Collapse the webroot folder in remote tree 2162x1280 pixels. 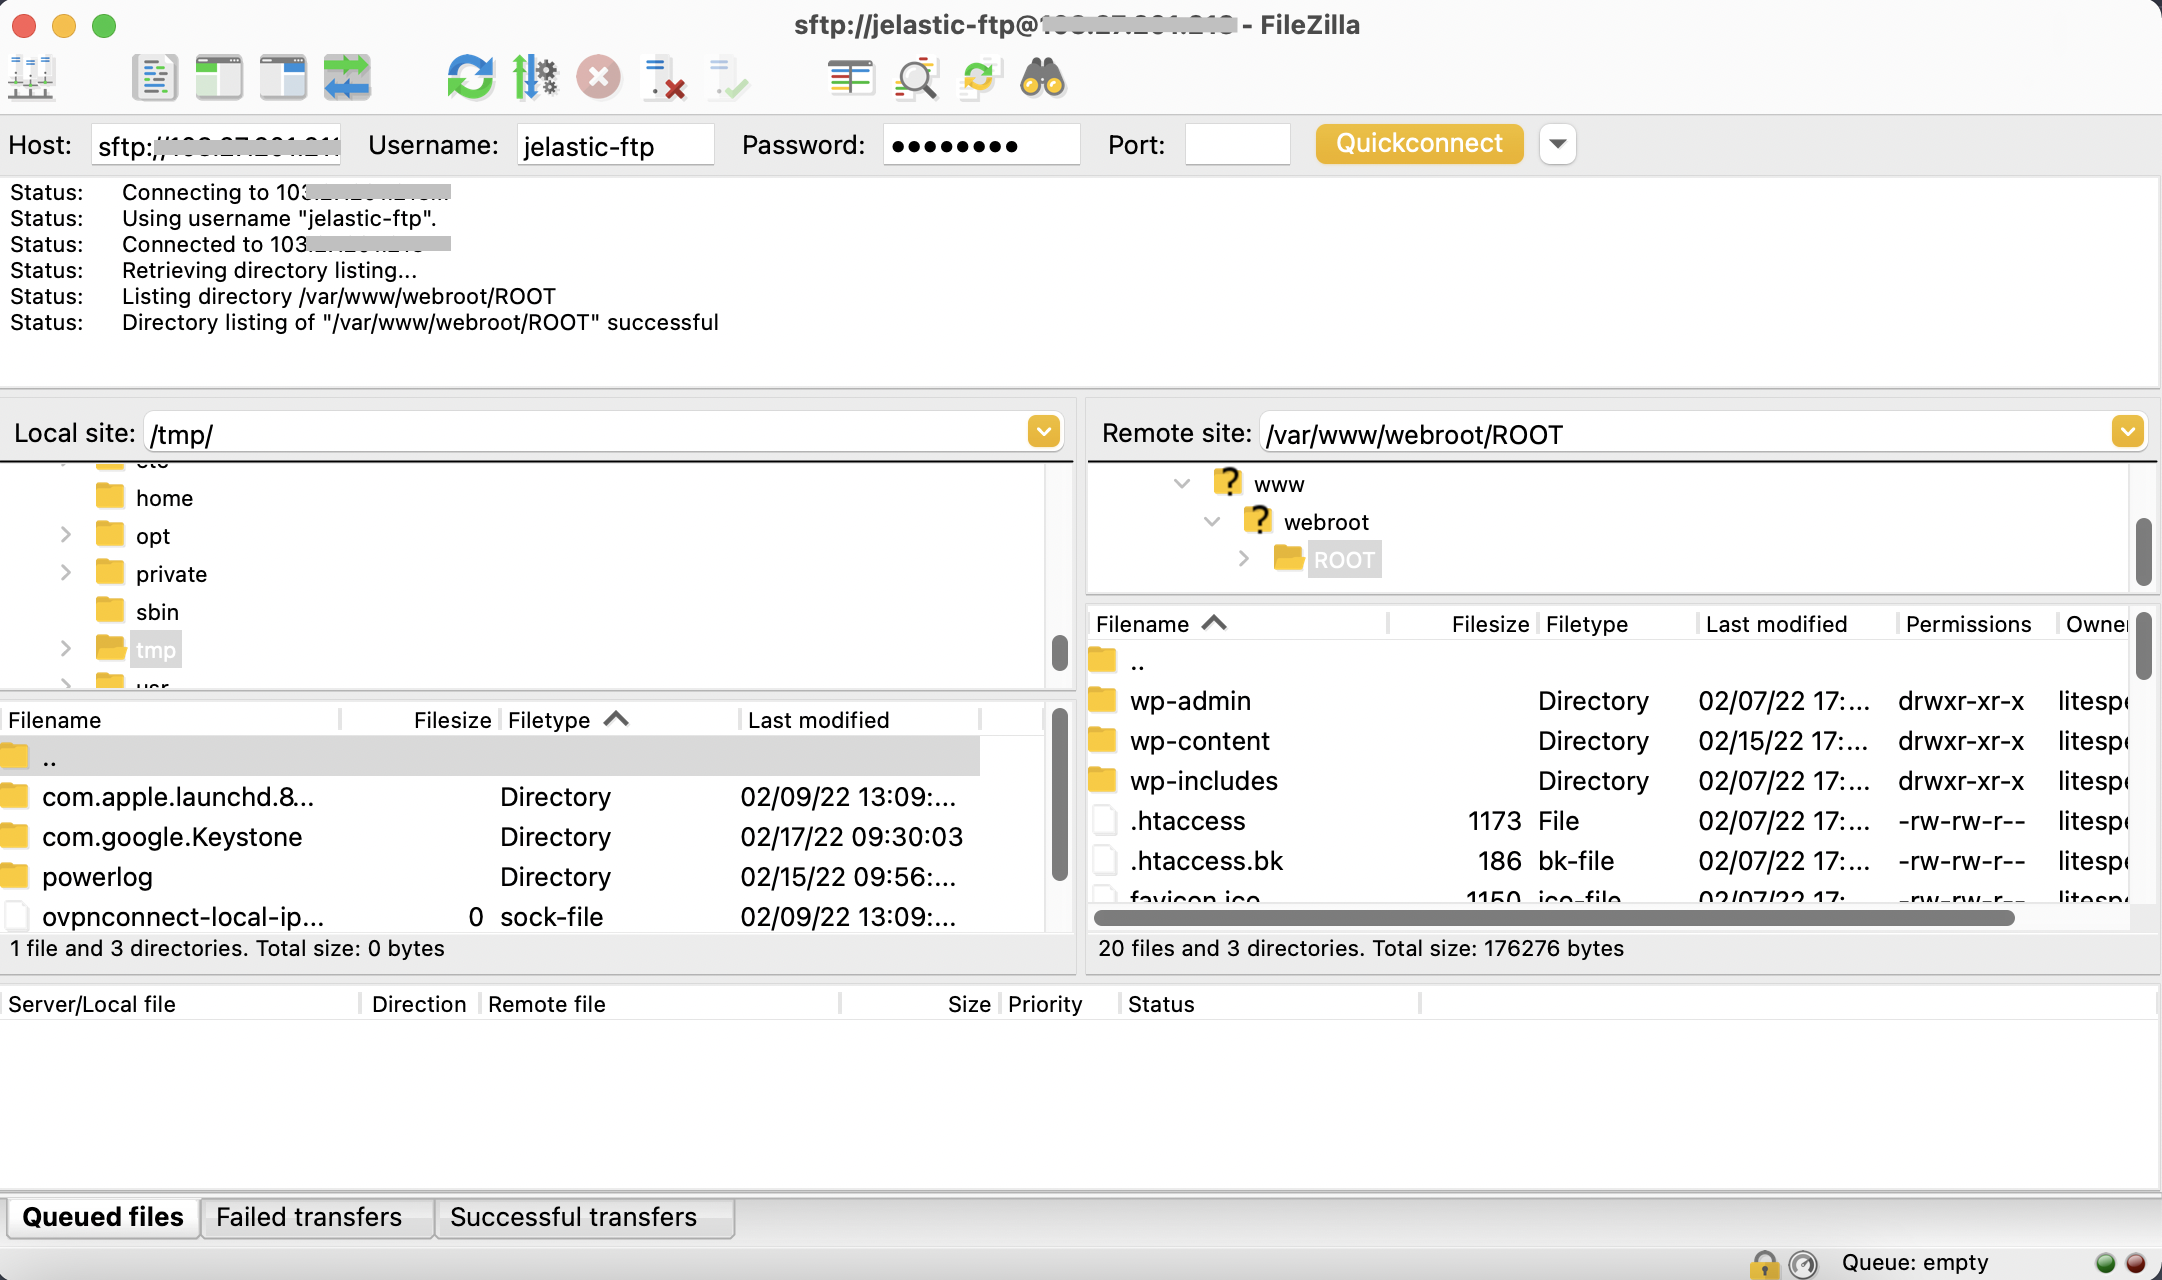(1212, 522)
